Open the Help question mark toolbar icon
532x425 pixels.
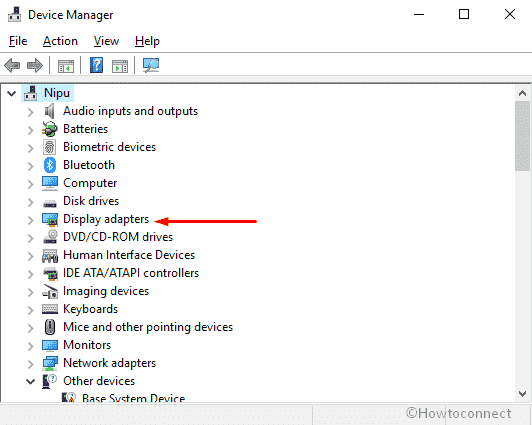tap(96, 65)
